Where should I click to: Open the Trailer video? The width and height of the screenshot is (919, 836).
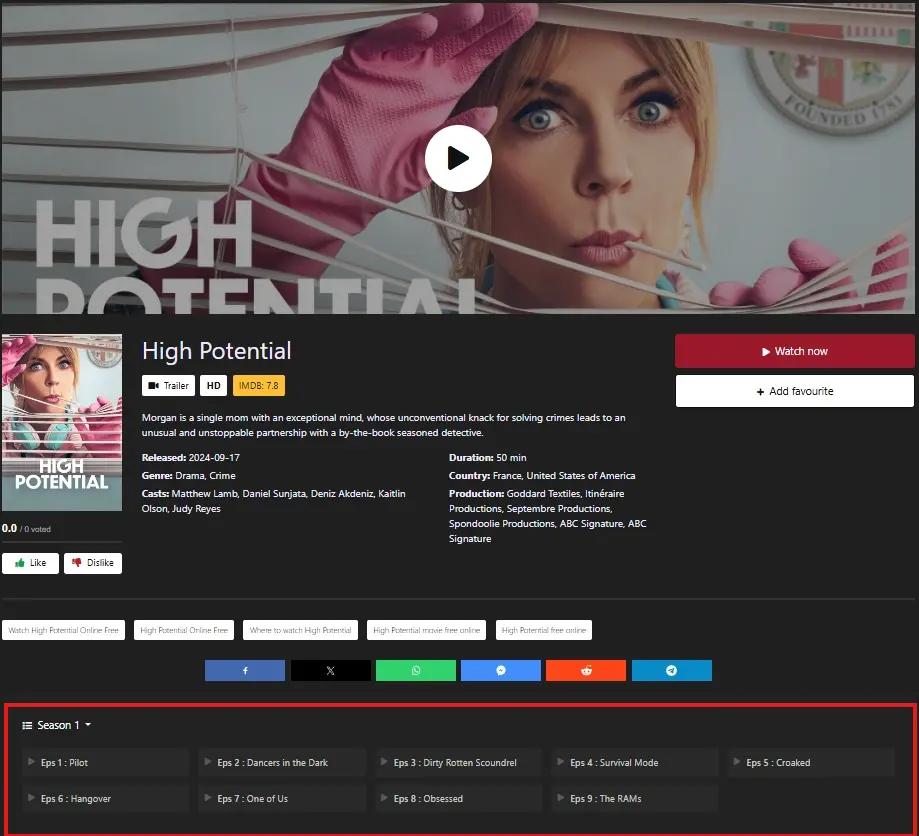click(168, 386)
